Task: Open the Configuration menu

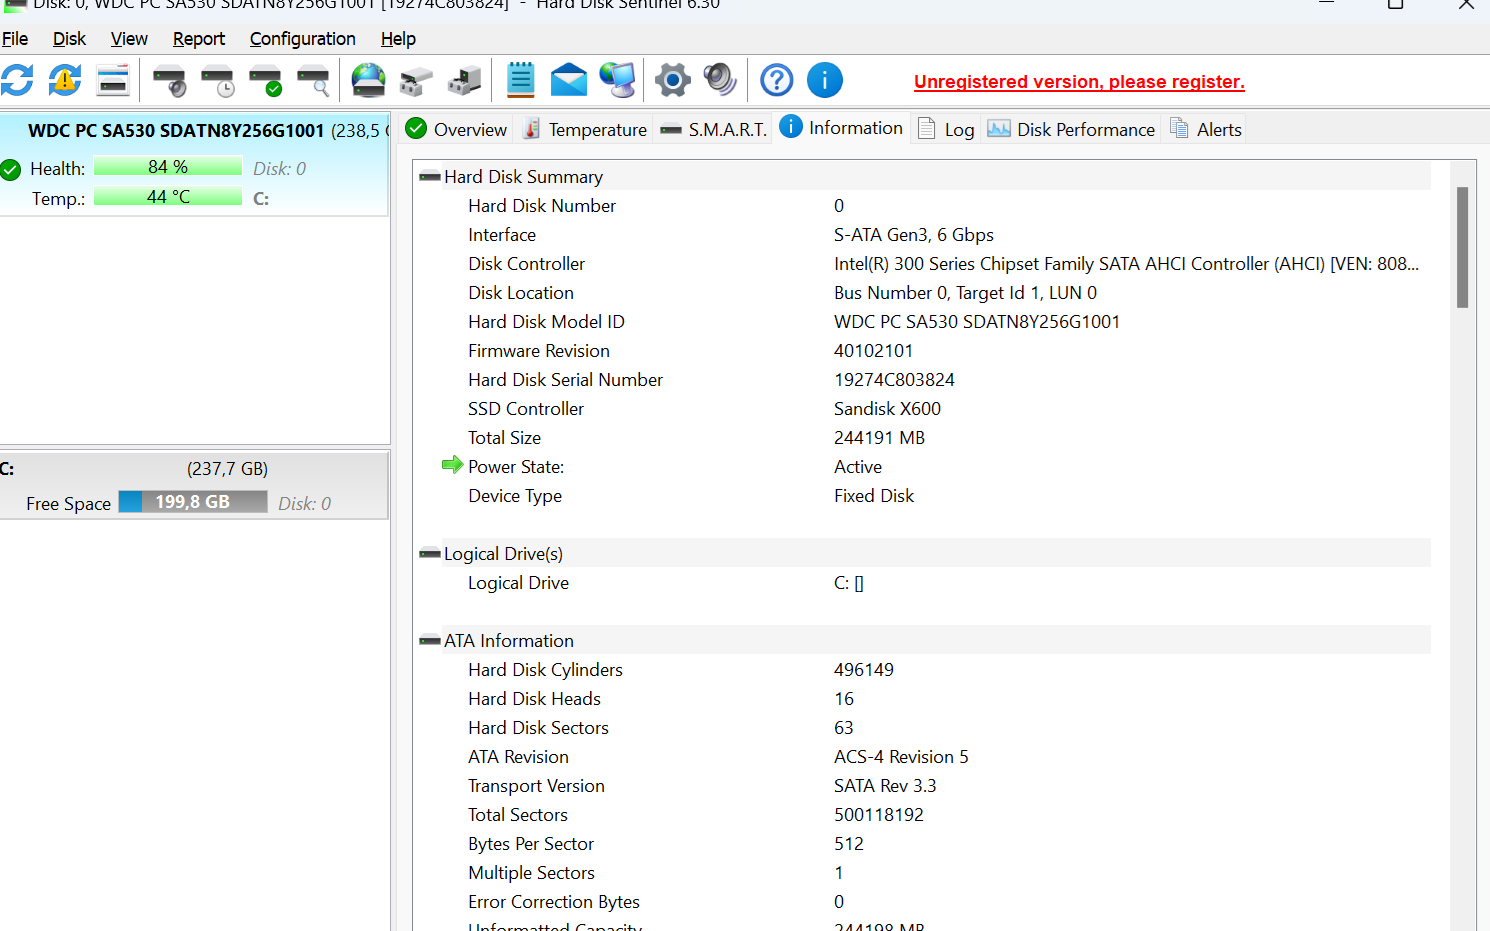Action: [302, 39]
